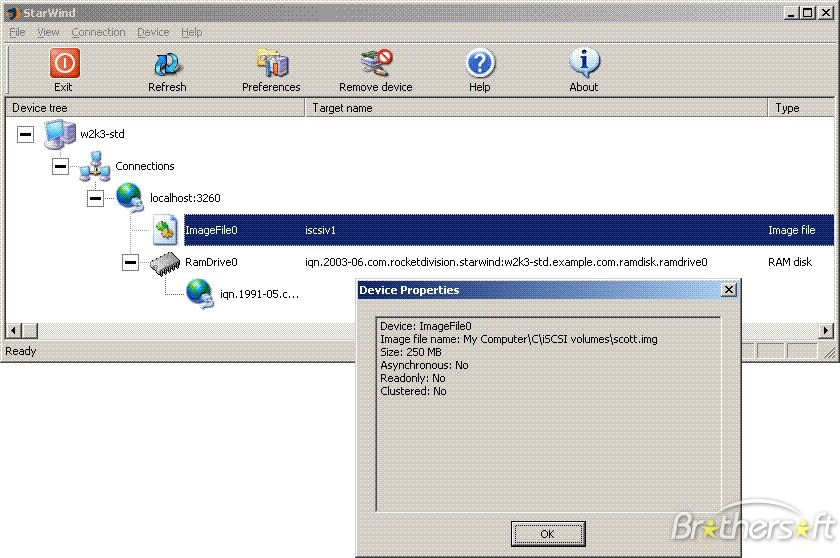840x558 pixels.
Task: Click the Exit toolbar icon
Action: point(65,63)
